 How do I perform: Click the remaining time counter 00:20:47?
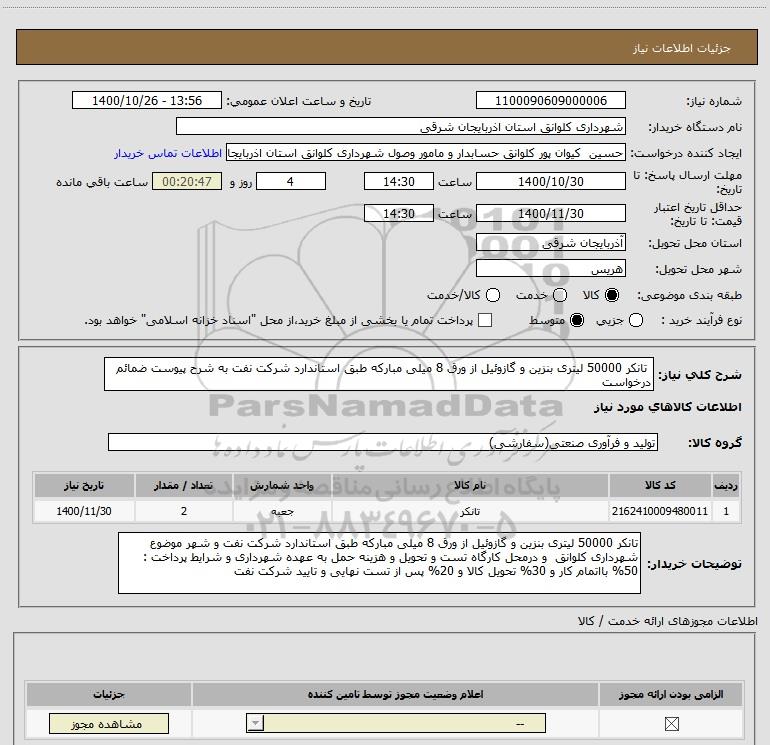coord(187,181)
